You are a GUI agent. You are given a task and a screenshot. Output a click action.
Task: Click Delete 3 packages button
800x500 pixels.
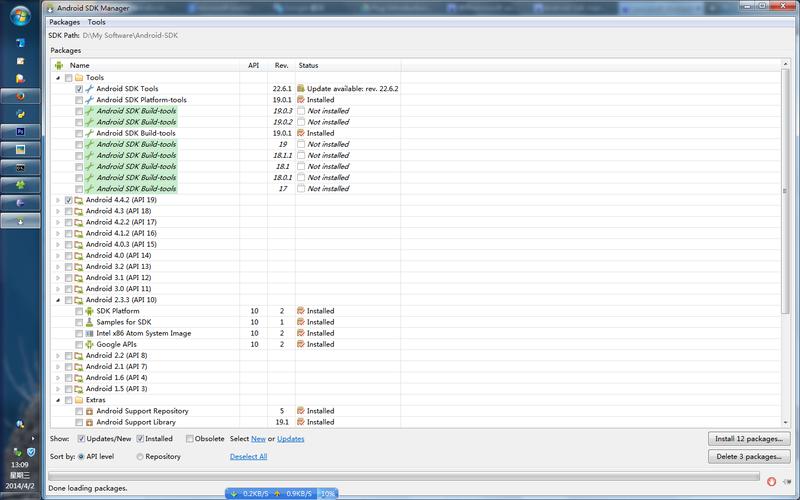point(749,457)
